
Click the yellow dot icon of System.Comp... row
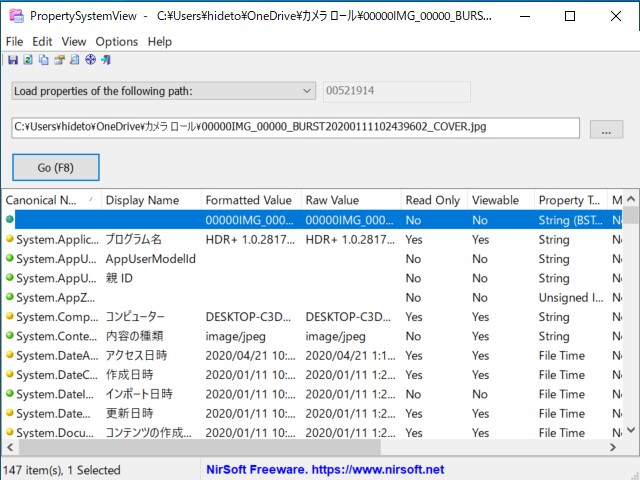click(10, 316)
